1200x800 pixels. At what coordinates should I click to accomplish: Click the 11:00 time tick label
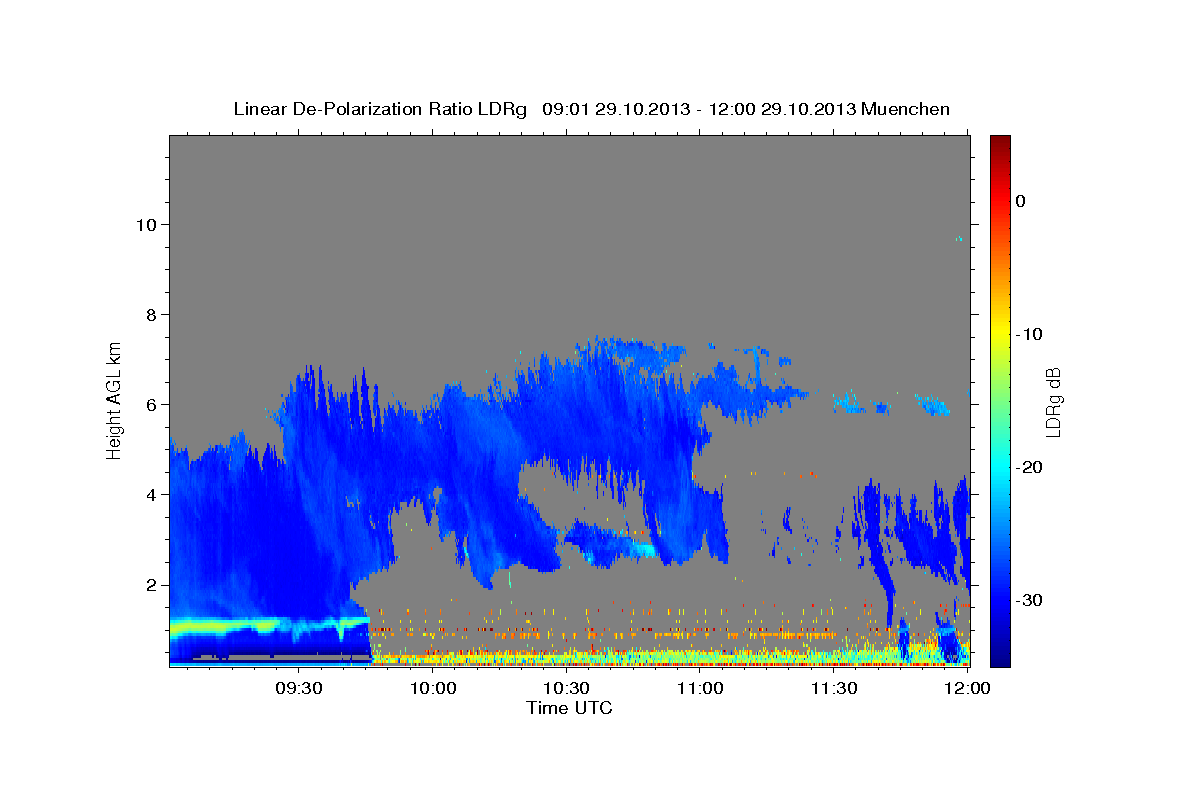pyautogui.click(x=700, y=688)
